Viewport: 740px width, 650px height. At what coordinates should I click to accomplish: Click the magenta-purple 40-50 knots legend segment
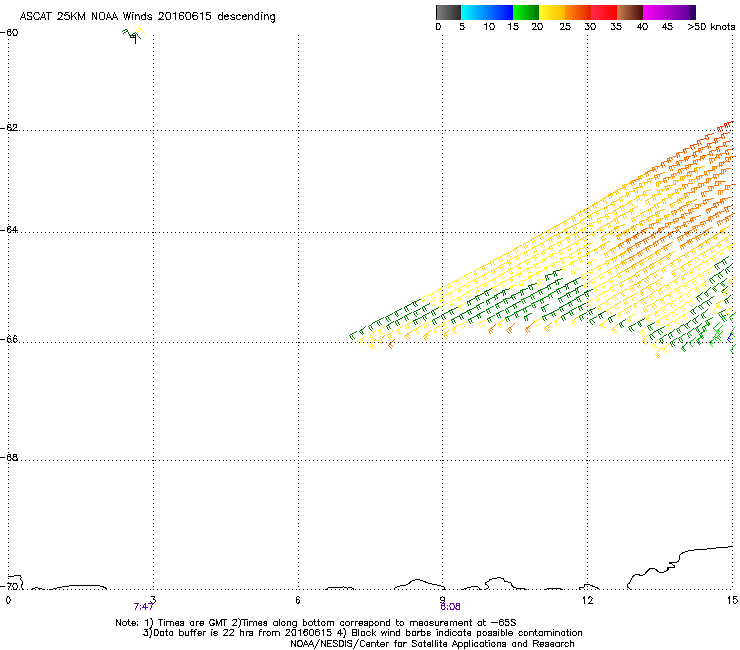(669, 12)
